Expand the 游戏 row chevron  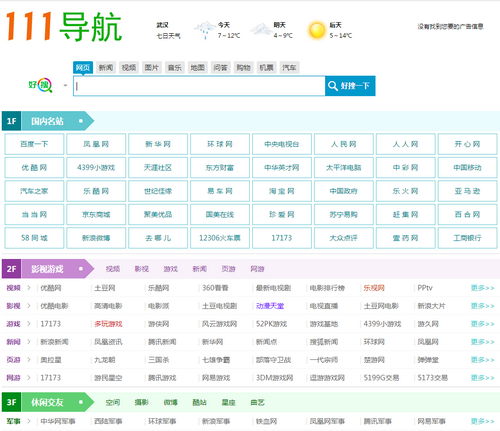pos(29,324)
